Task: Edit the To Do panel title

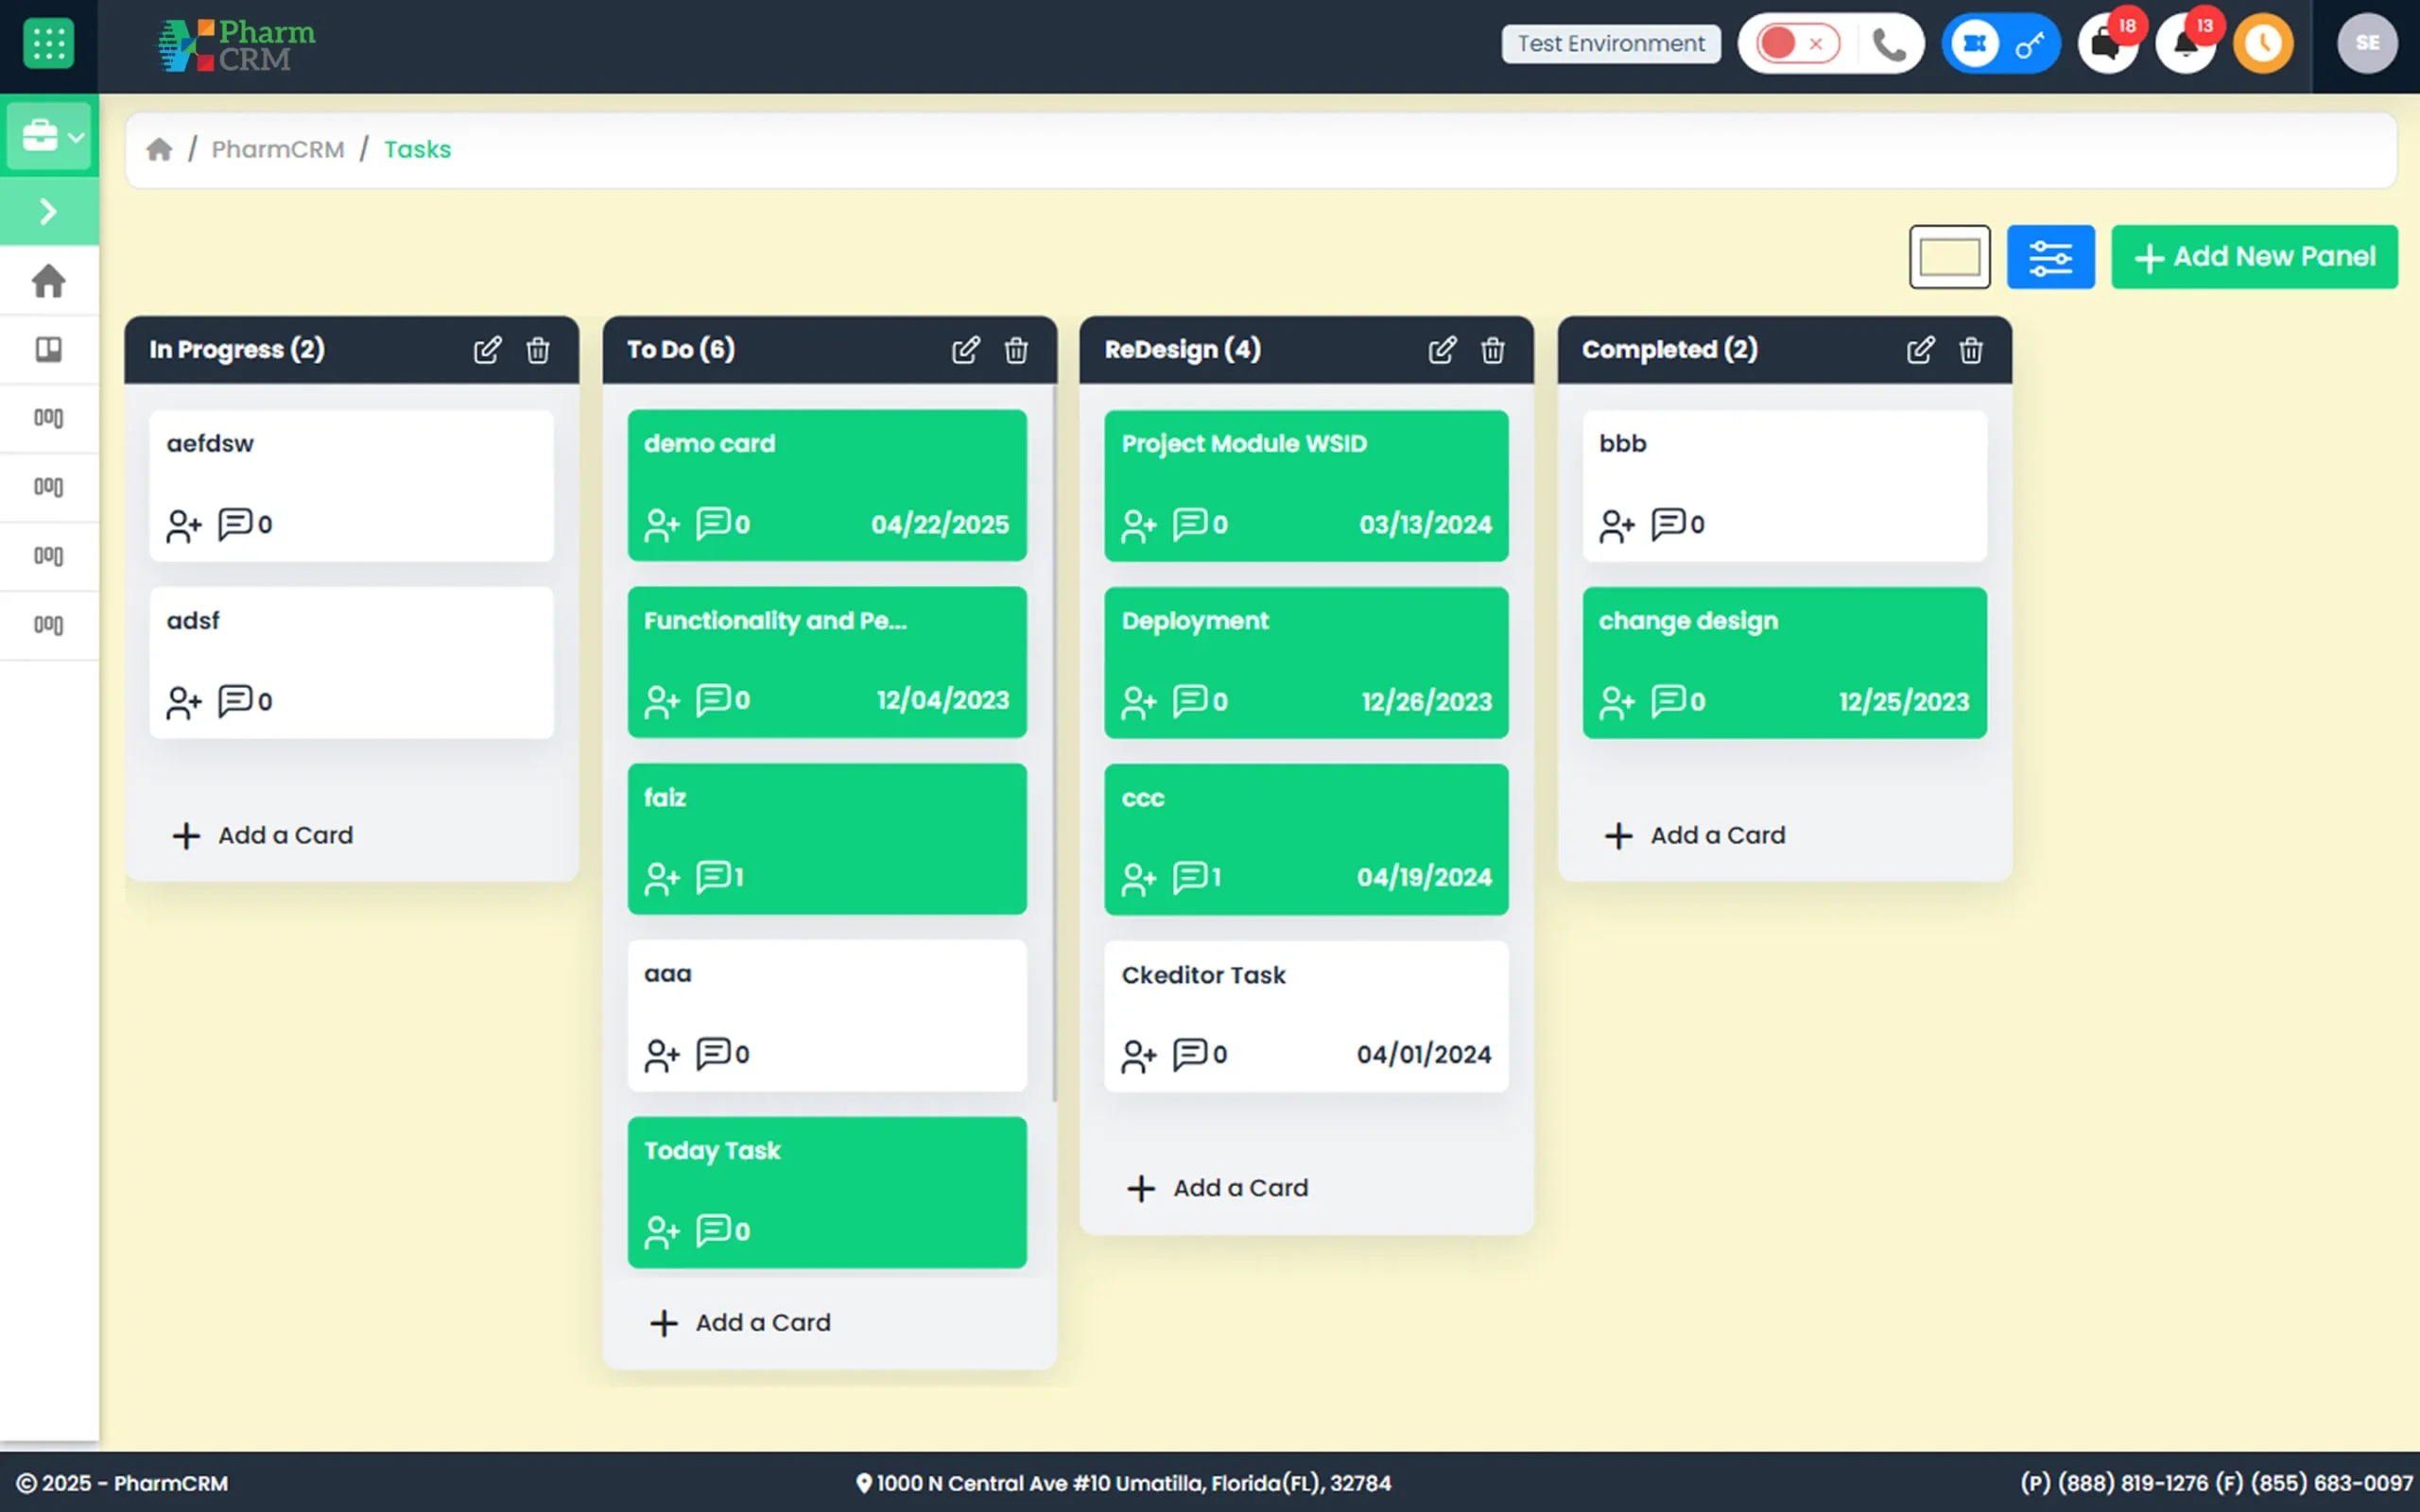Action: (x=965, y=350)
